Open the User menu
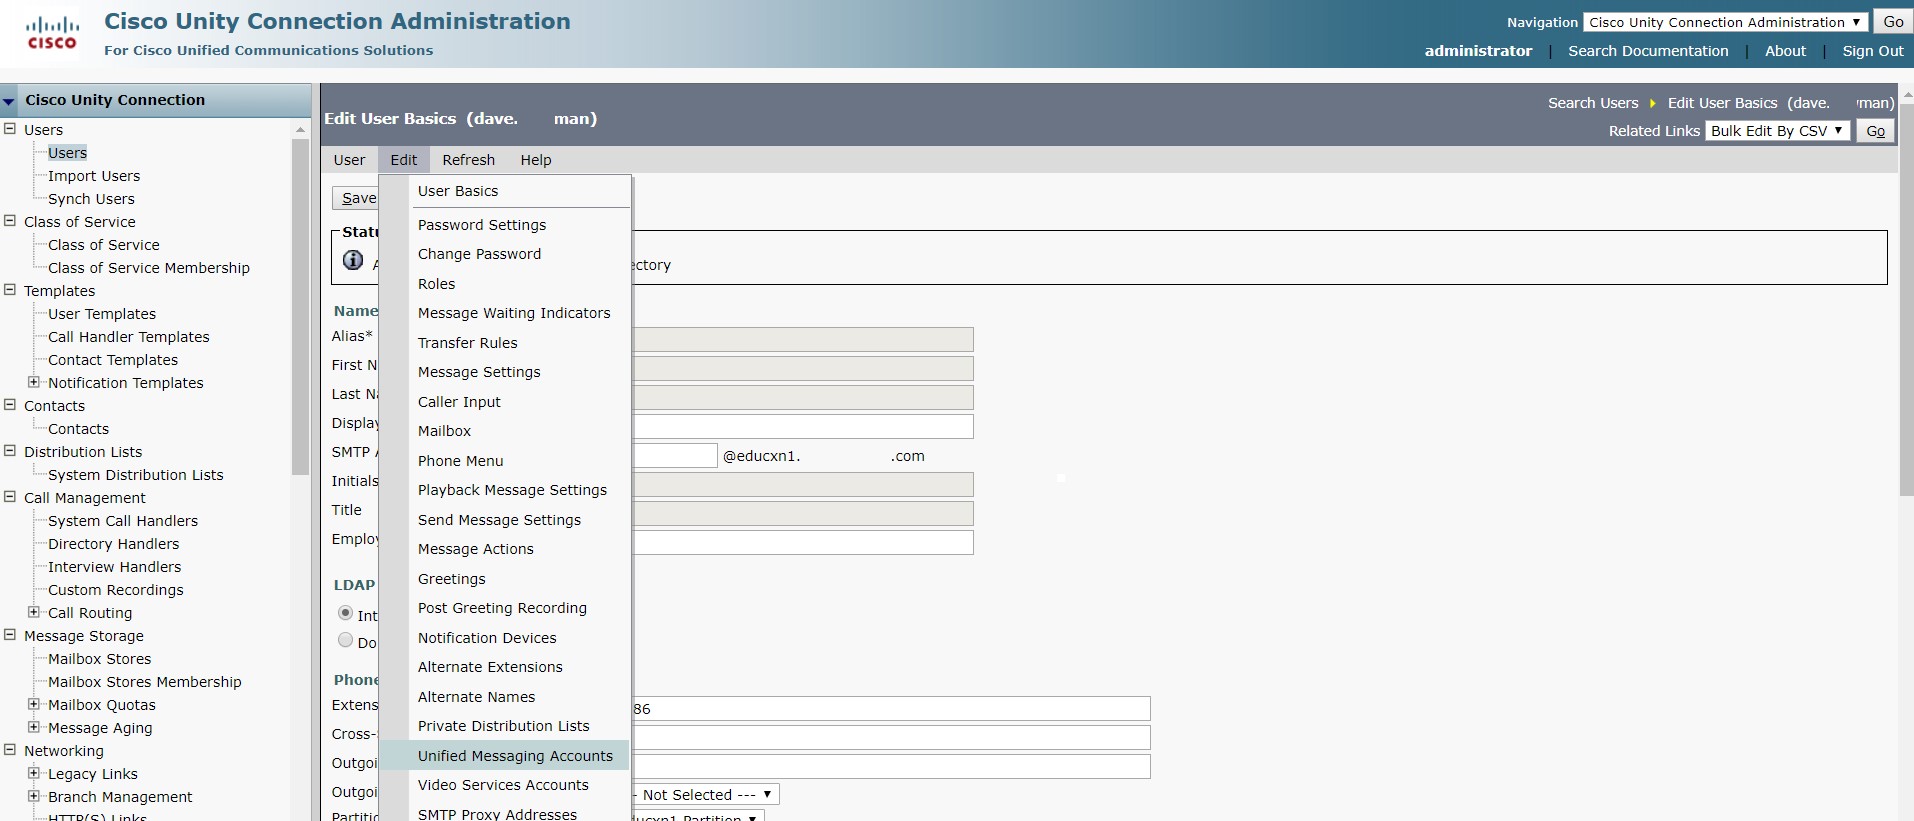1914x821 pixels. (349, 160)
